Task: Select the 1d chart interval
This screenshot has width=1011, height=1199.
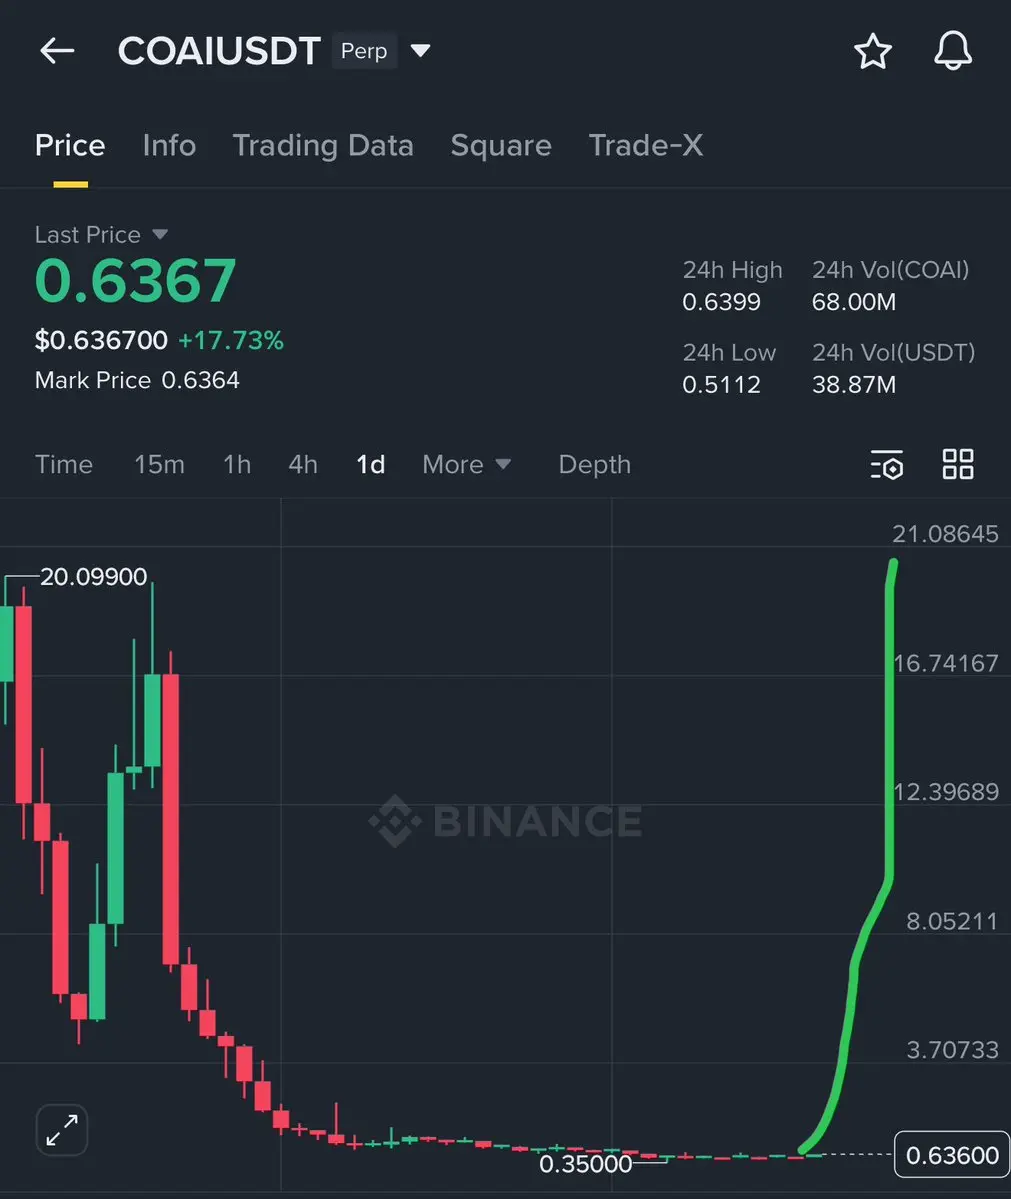Action: (371, 464)
